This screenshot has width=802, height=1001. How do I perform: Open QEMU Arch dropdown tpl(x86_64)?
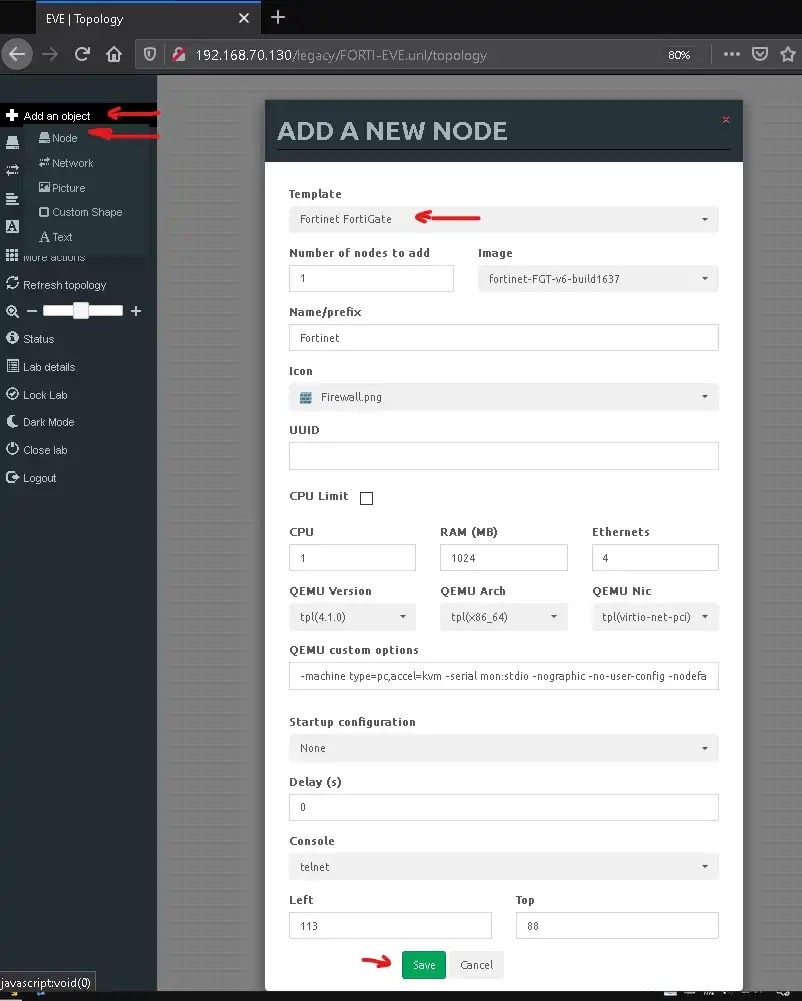tap(504, 617)
